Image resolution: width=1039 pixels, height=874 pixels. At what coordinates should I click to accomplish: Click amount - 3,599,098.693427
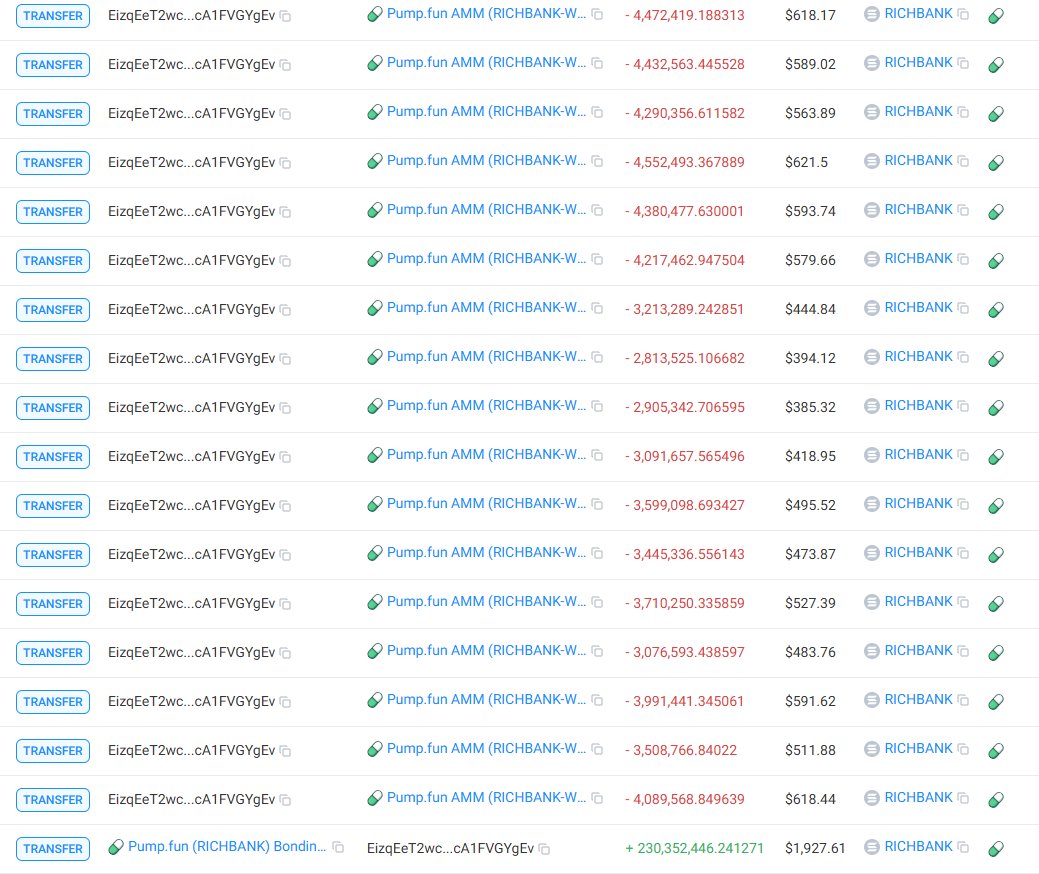[x=684, y=506]
